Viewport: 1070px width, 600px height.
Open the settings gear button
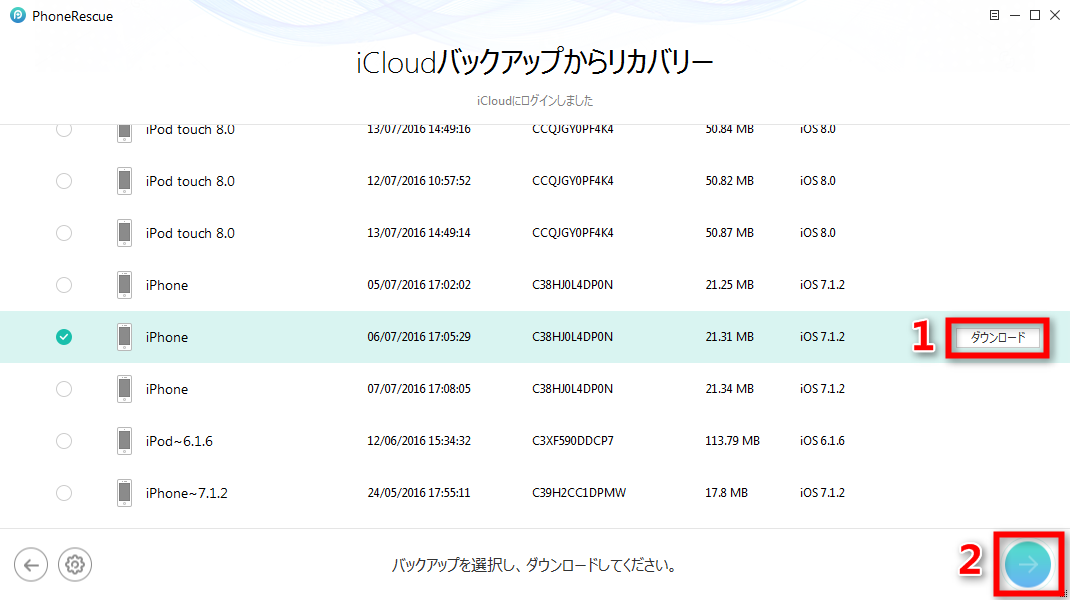tap(75, 565)
